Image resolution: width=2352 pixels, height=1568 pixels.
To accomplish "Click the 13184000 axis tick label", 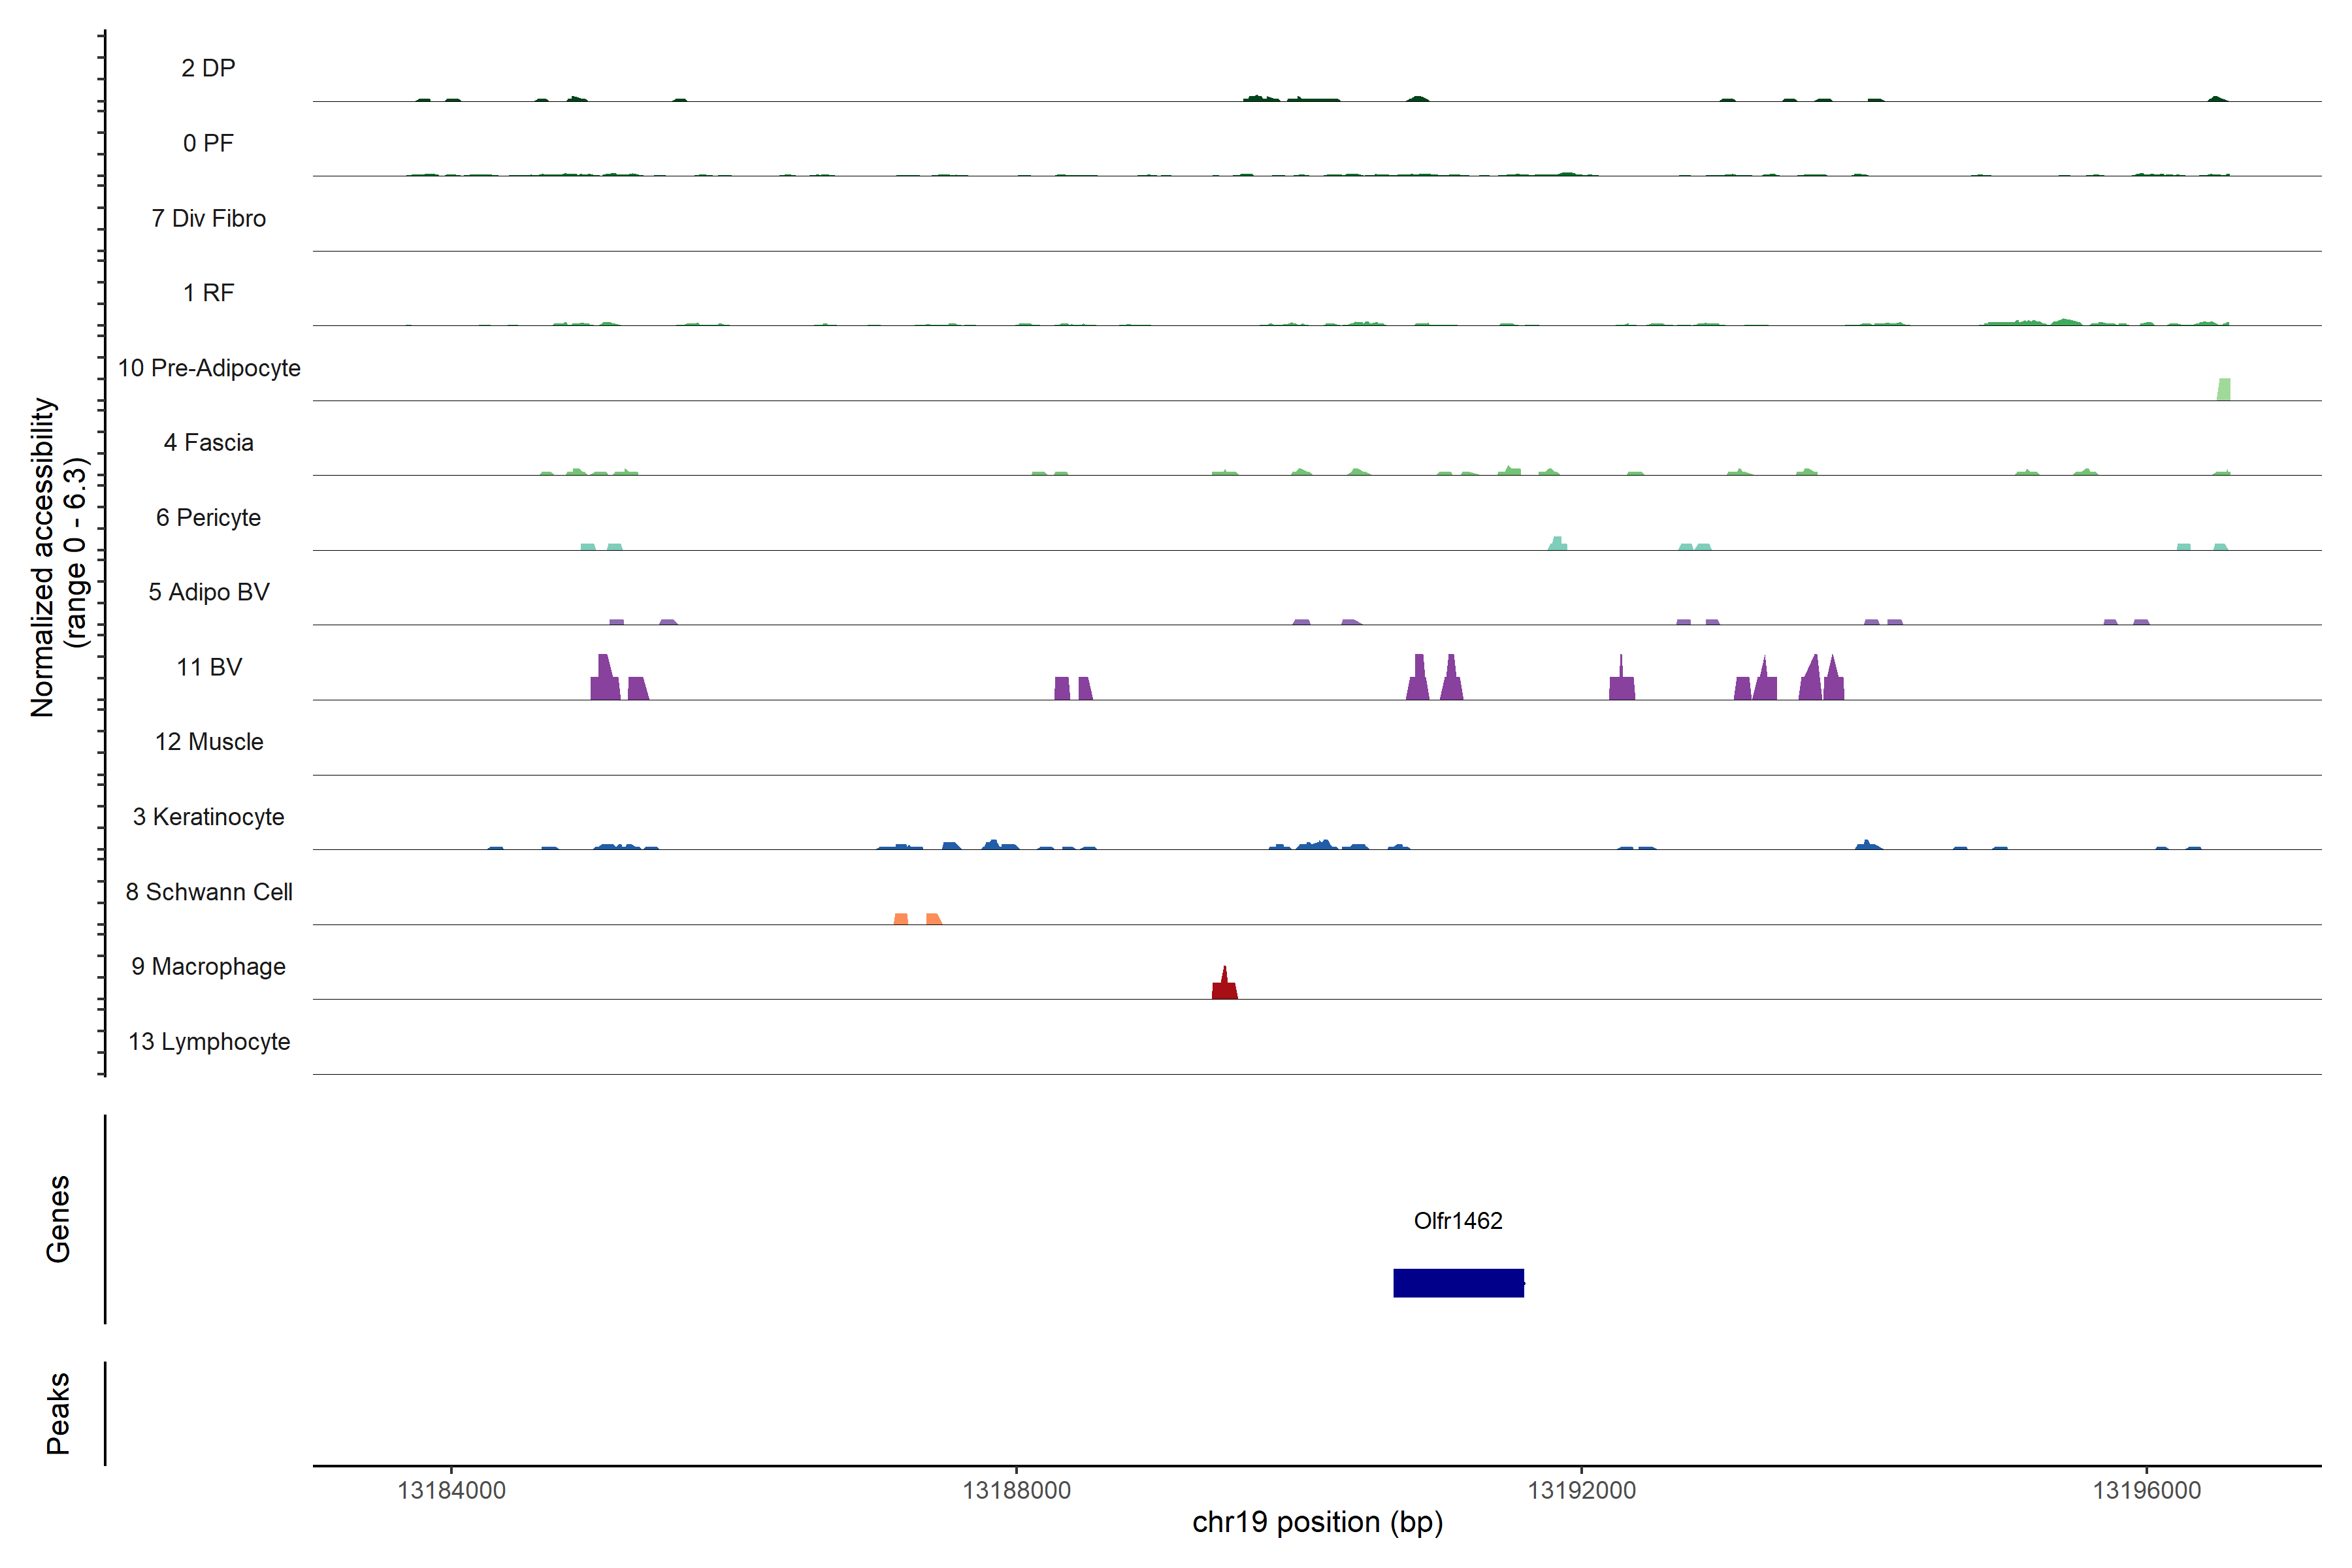I will 451,1490.
